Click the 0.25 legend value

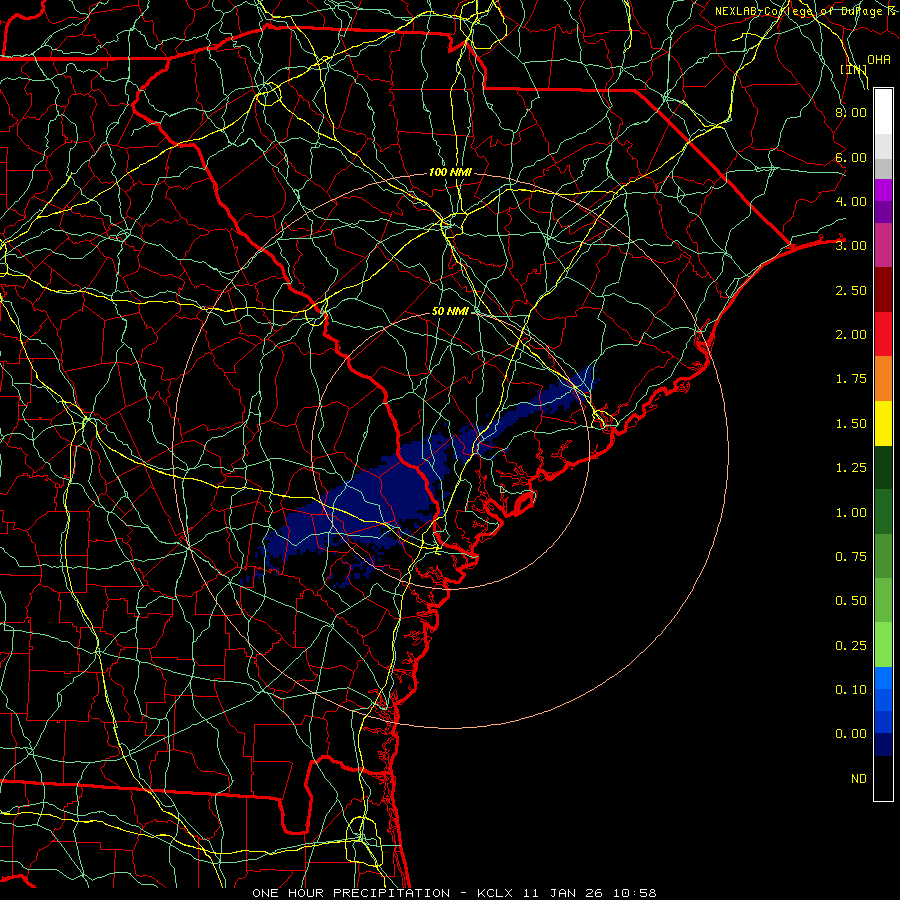[851, 646]
